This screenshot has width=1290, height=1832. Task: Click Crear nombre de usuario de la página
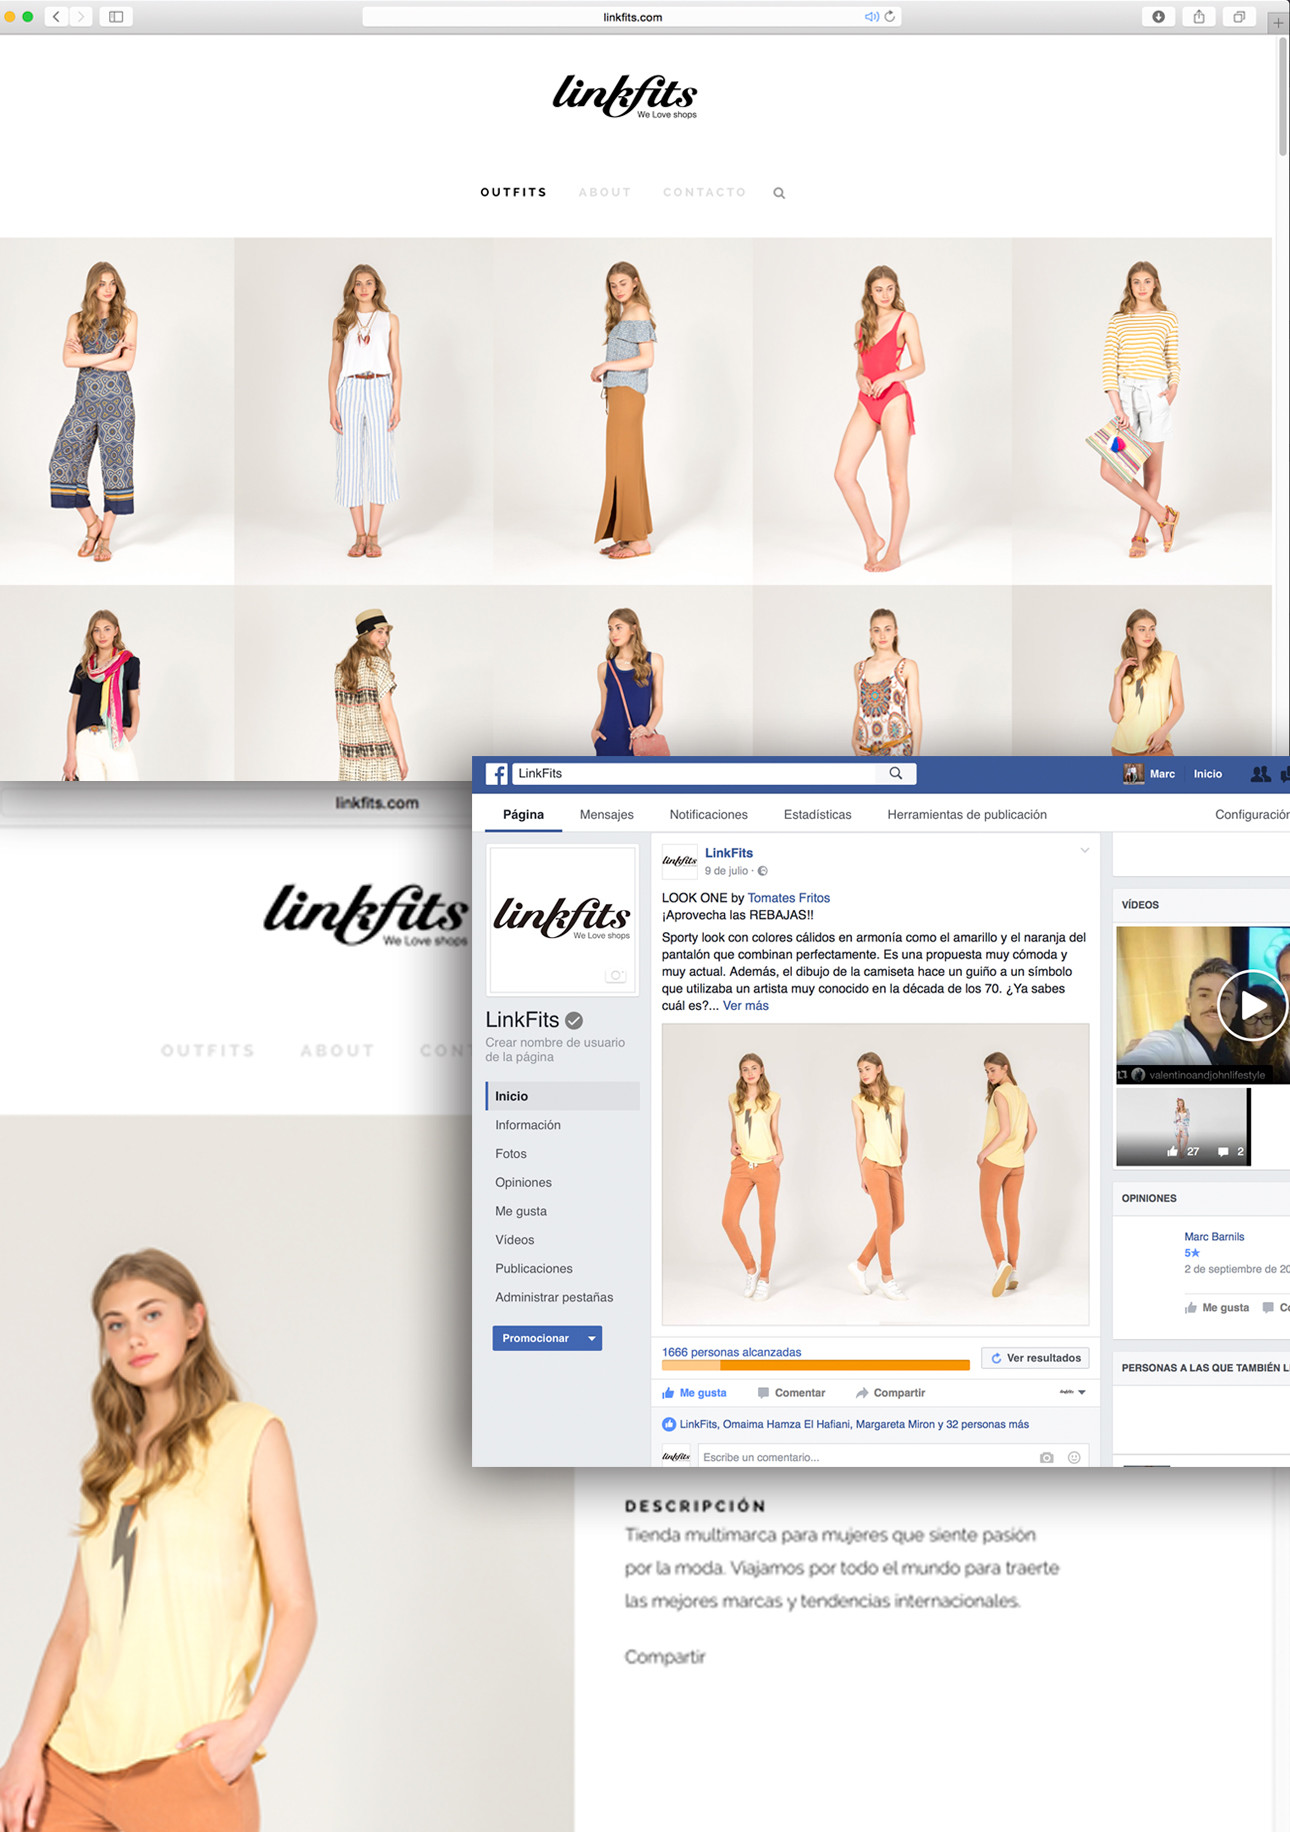555,1049
